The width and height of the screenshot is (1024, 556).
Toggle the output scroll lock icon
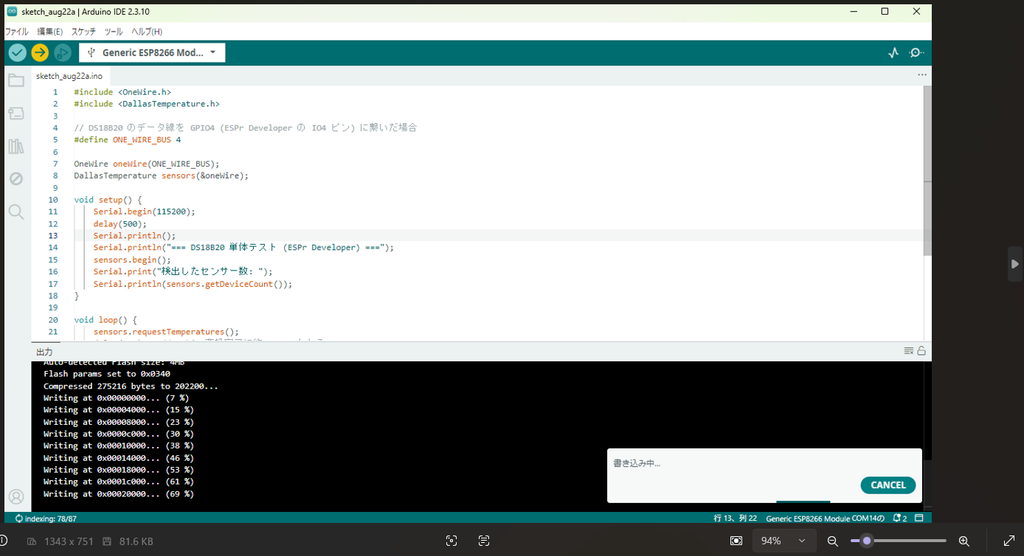click(921, 351)
